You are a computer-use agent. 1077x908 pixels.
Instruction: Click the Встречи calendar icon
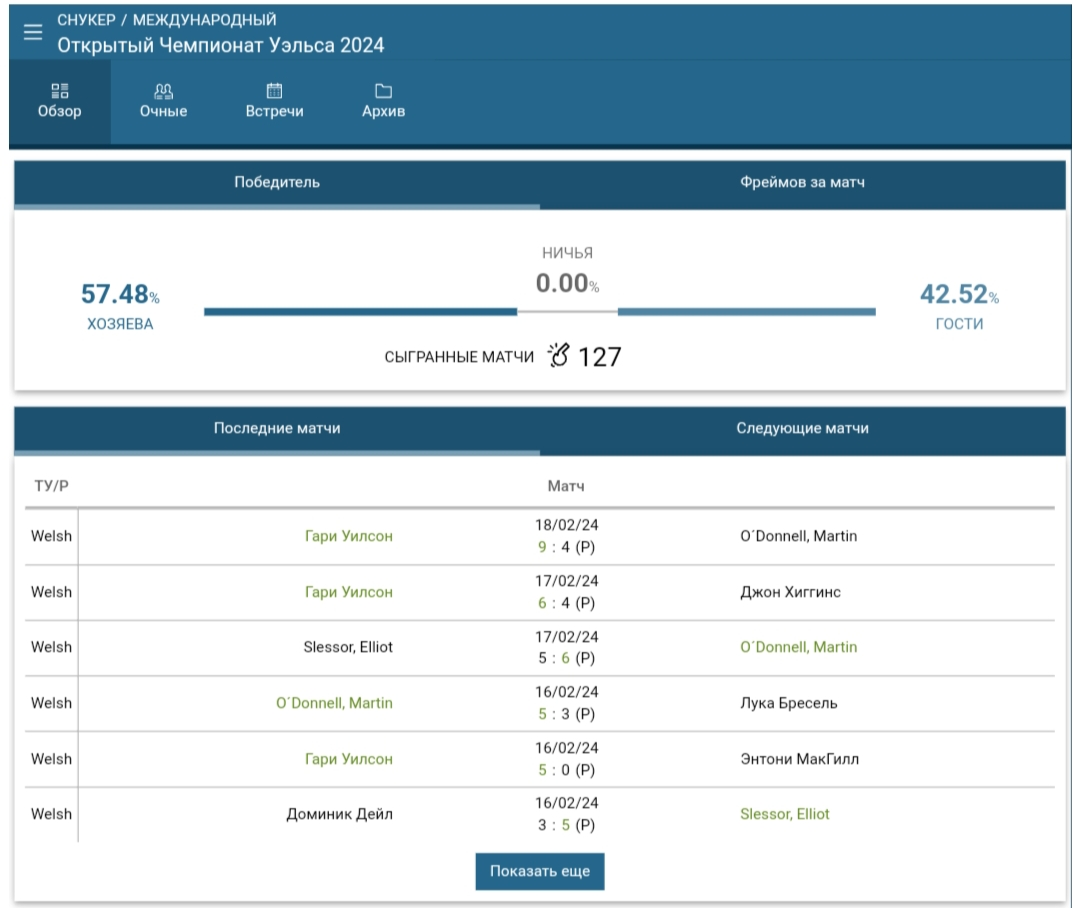[x=274, y=90]
